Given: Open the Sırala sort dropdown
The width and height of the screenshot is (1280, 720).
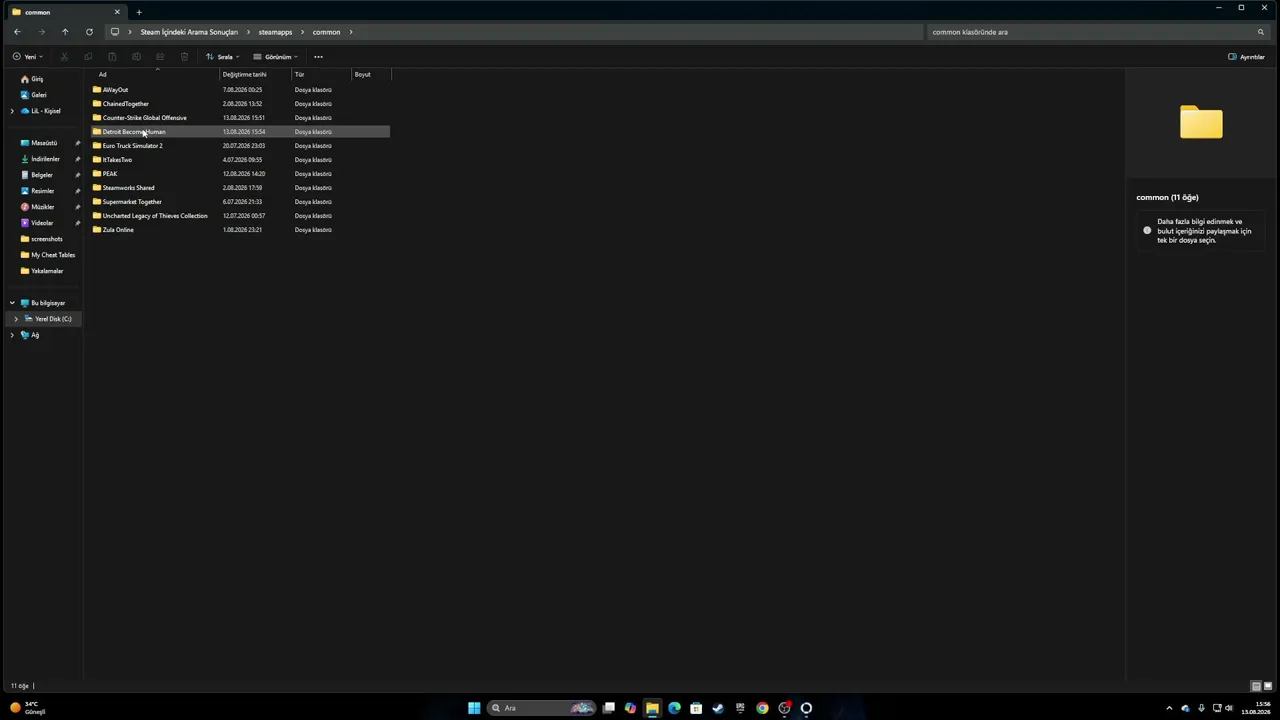Looking at the screenshot, I should click(x=222, y=57).
